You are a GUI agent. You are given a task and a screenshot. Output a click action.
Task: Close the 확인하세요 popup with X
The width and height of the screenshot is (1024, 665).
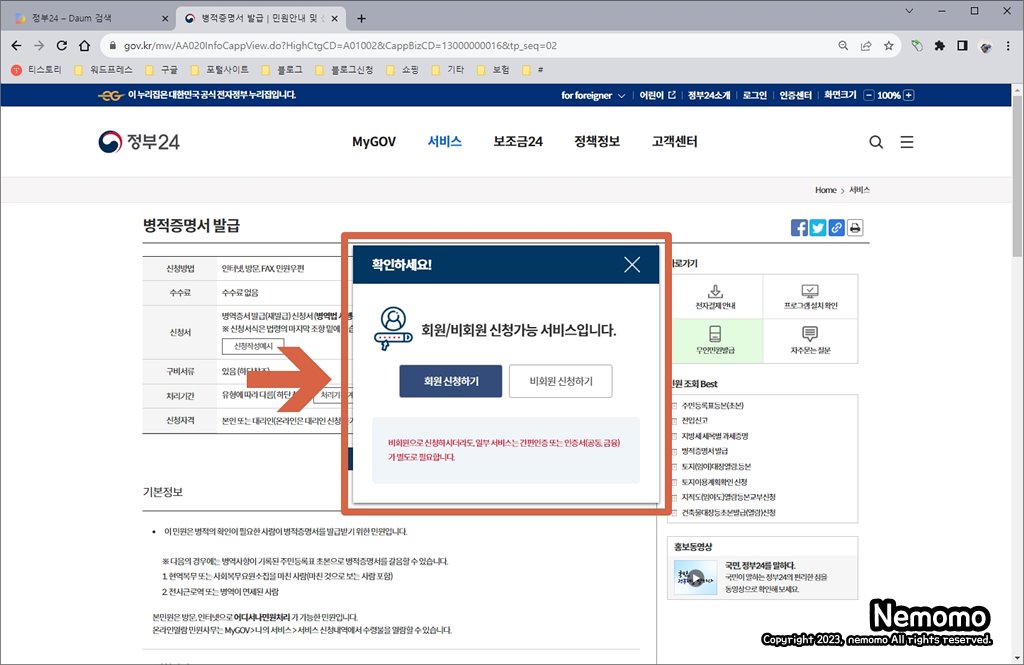632,265
